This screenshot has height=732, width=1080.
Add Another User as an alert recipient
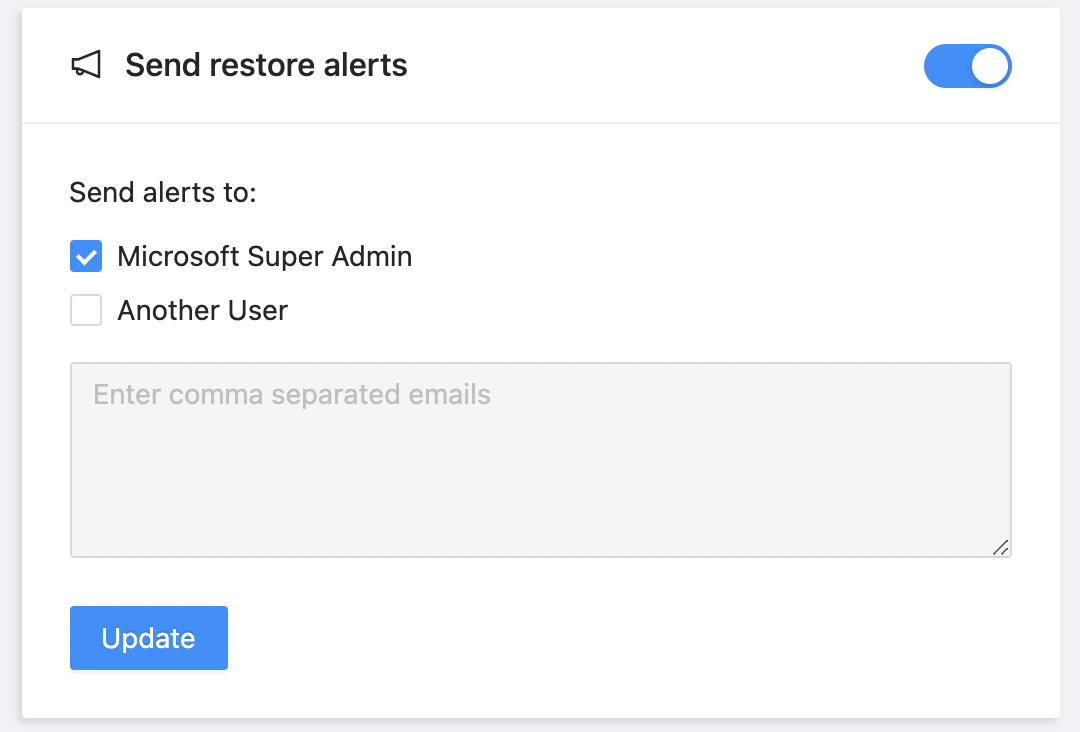[x=86, y=310]
